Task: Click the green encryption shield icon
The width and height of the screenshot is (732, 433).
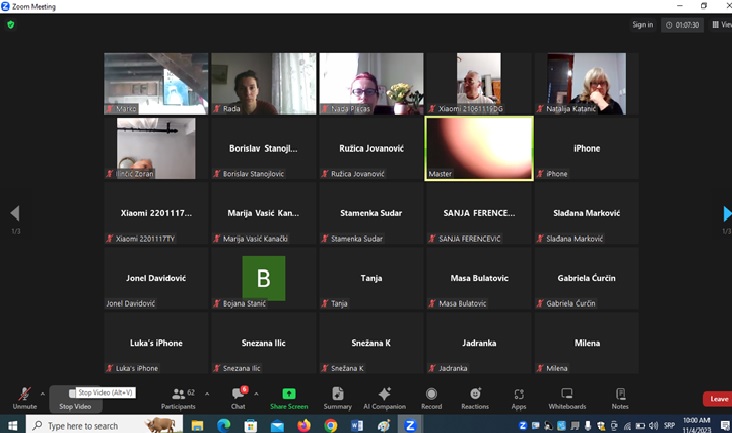Action: (x=11, y=25)
